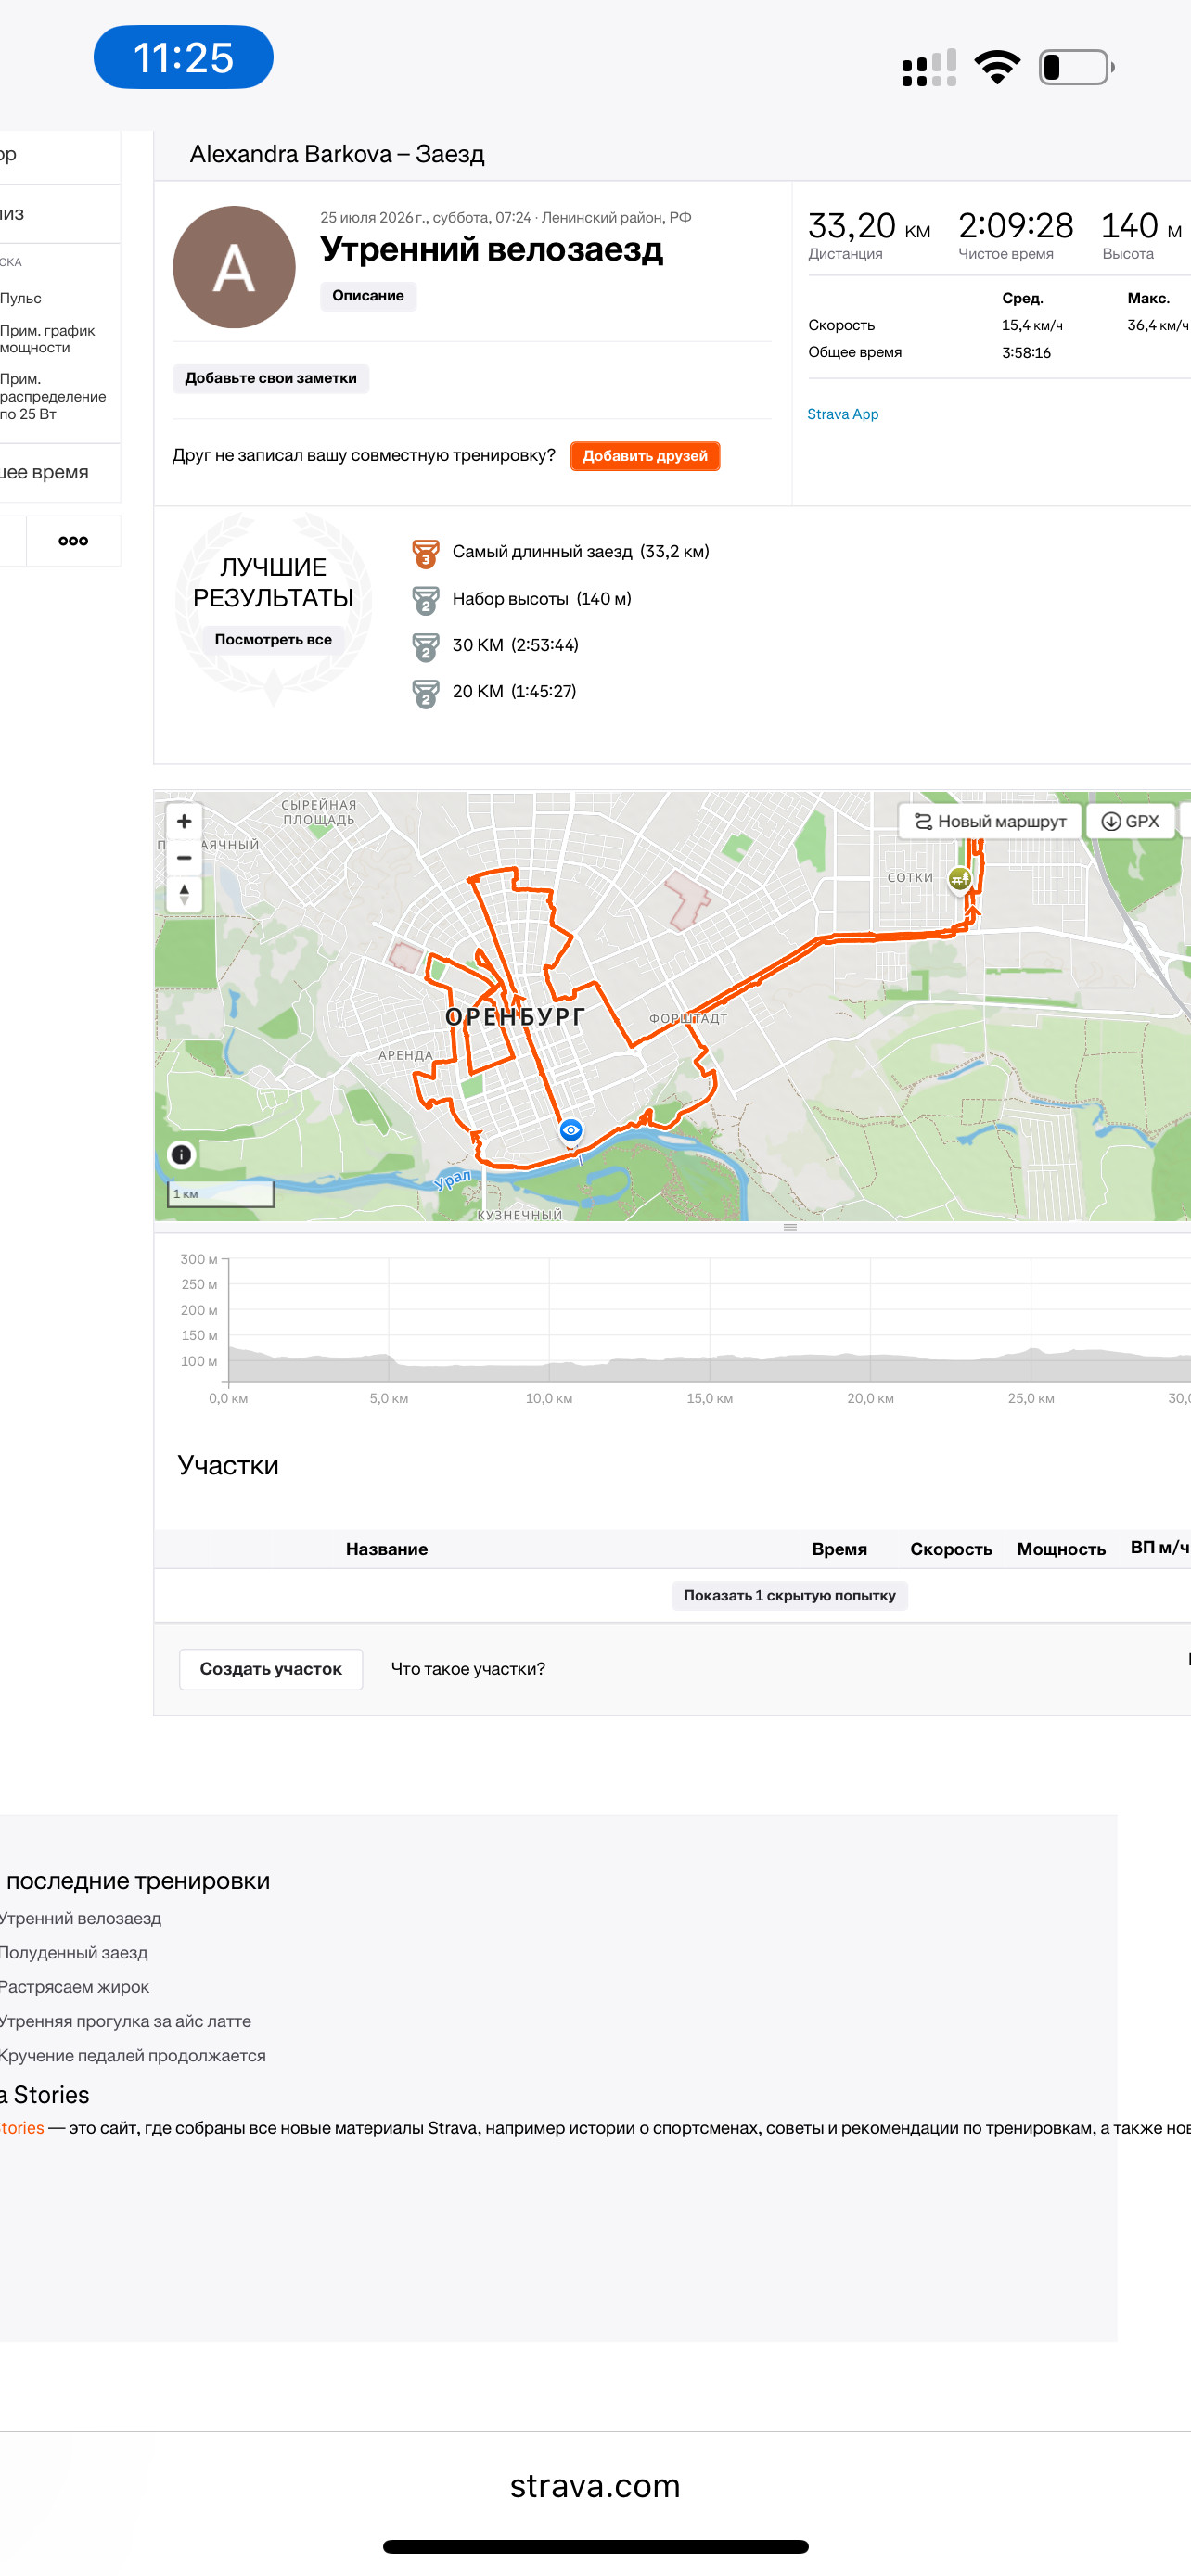
Task: Expand Показать 1 скрытую попытку
Action: click(x=790, y=1595)
